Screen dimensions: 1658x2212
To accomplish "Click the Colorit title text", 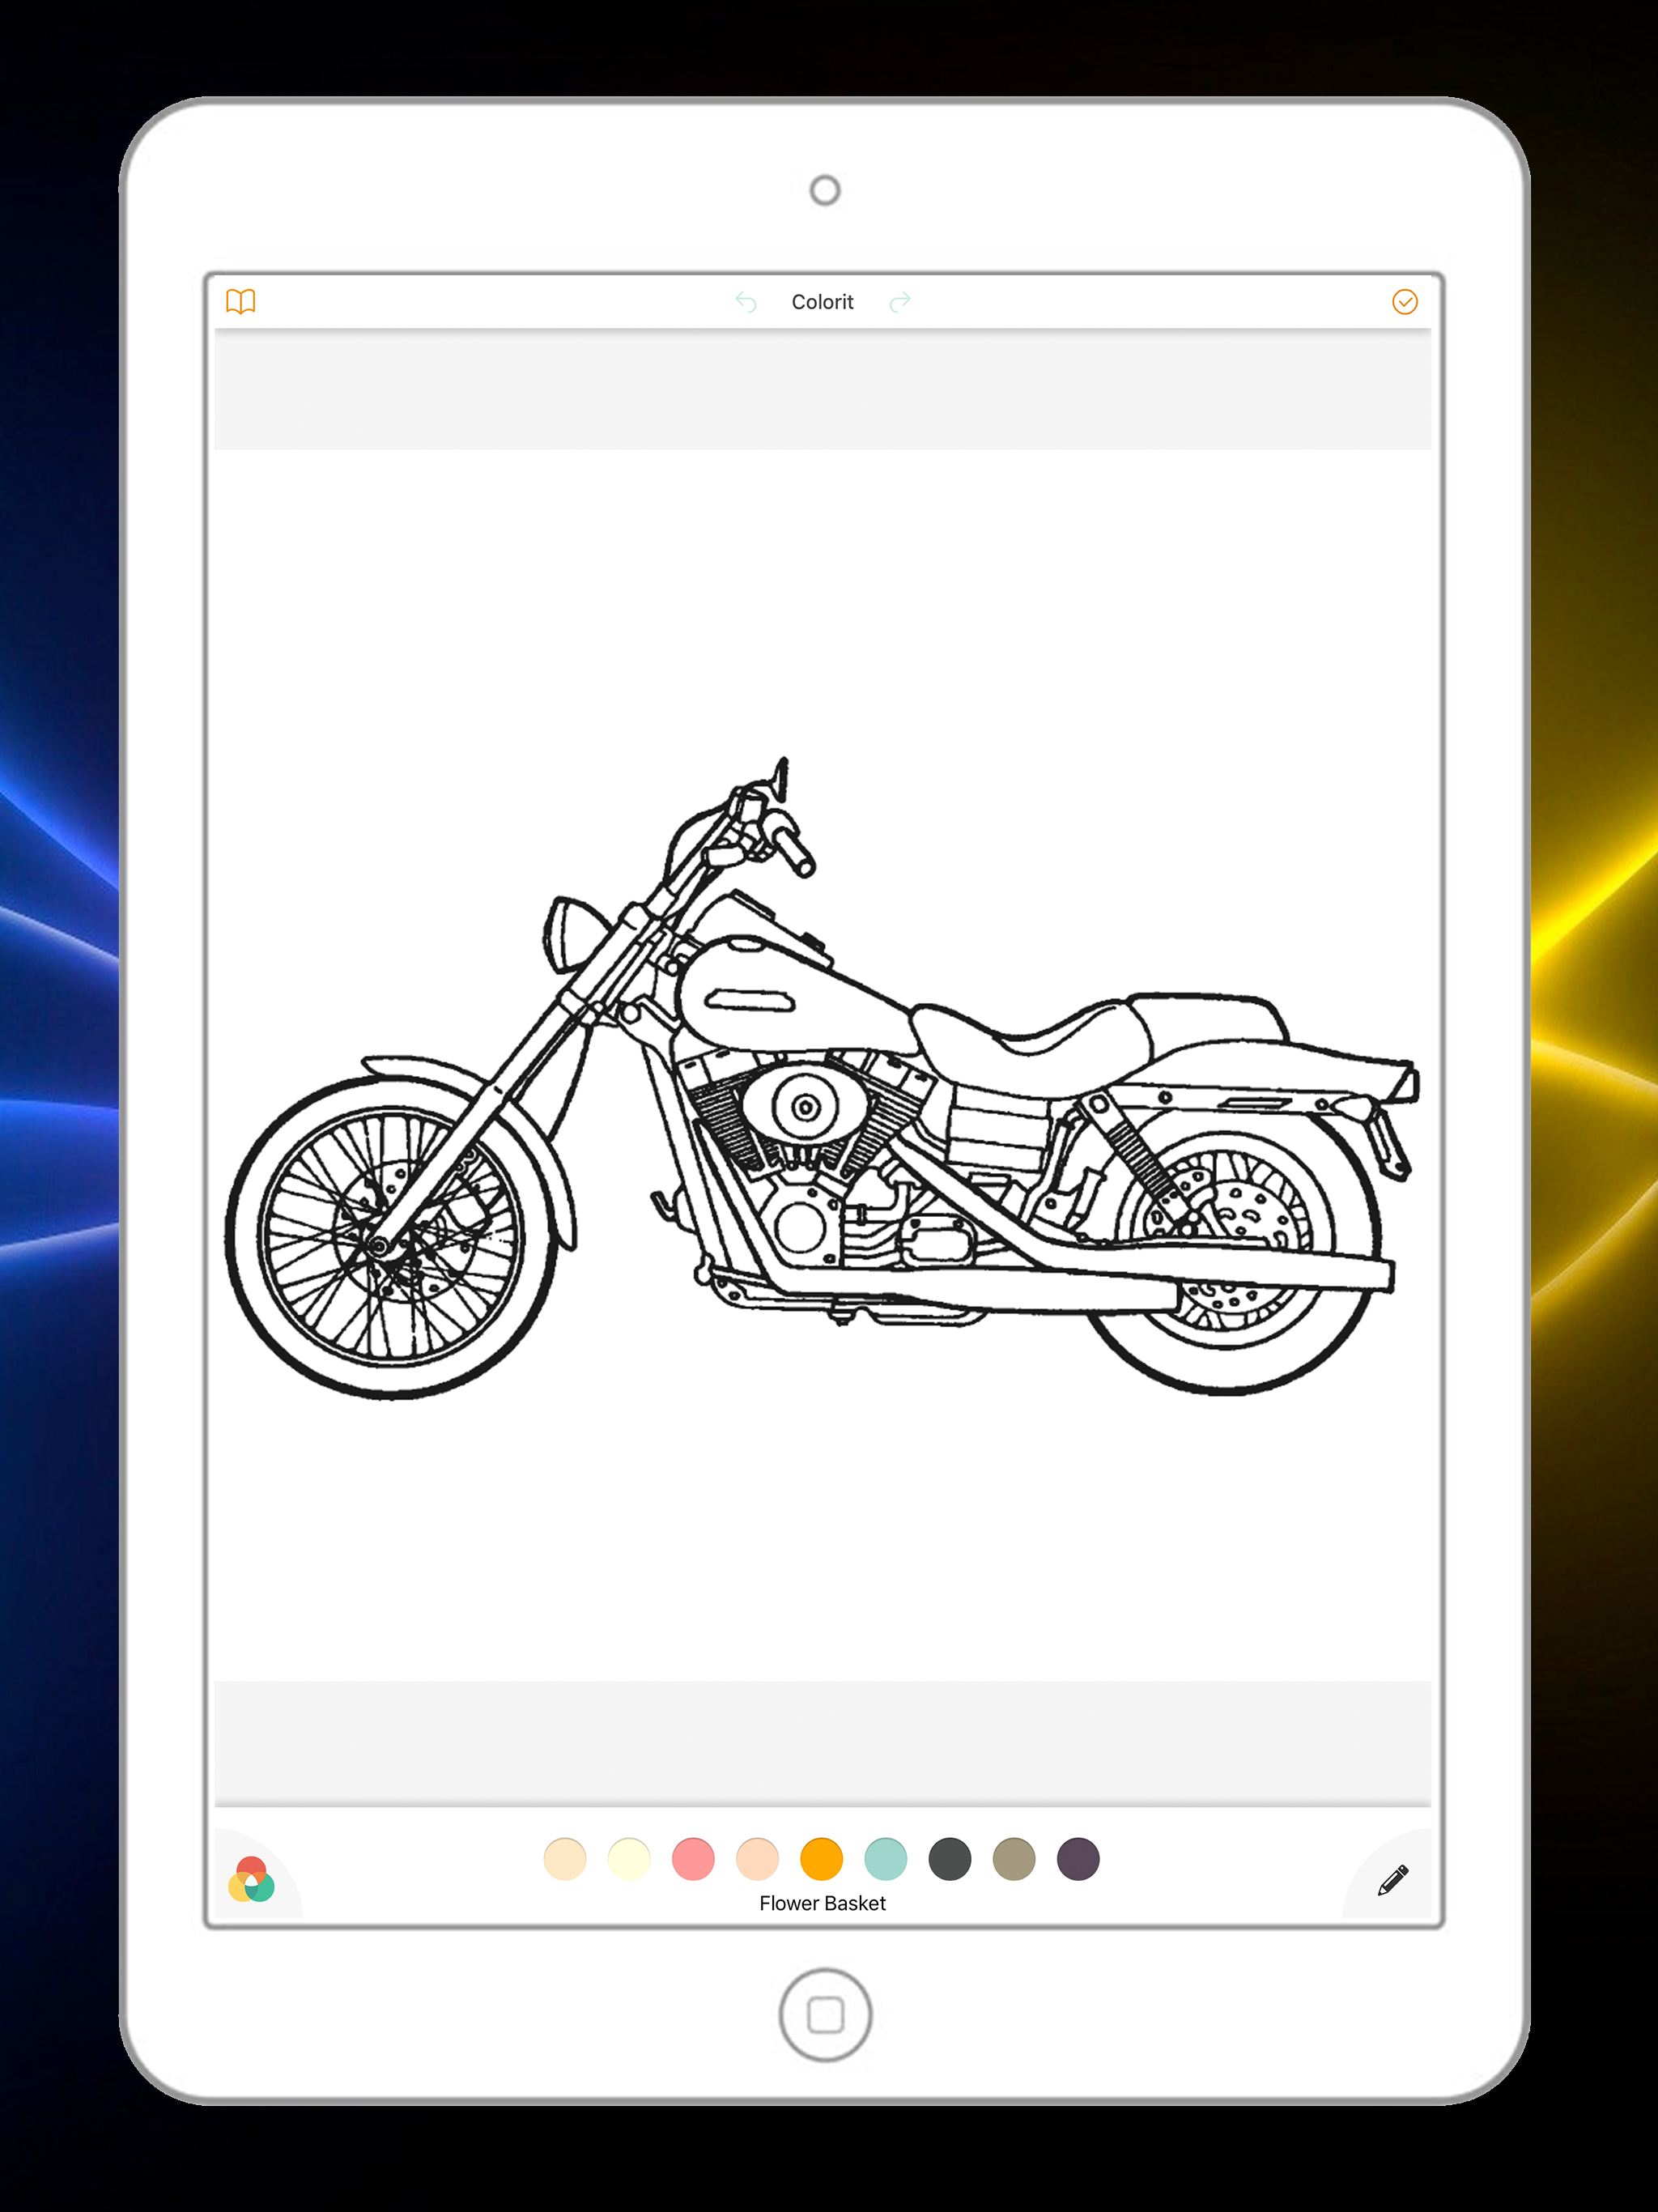I will tap(822, 302).
